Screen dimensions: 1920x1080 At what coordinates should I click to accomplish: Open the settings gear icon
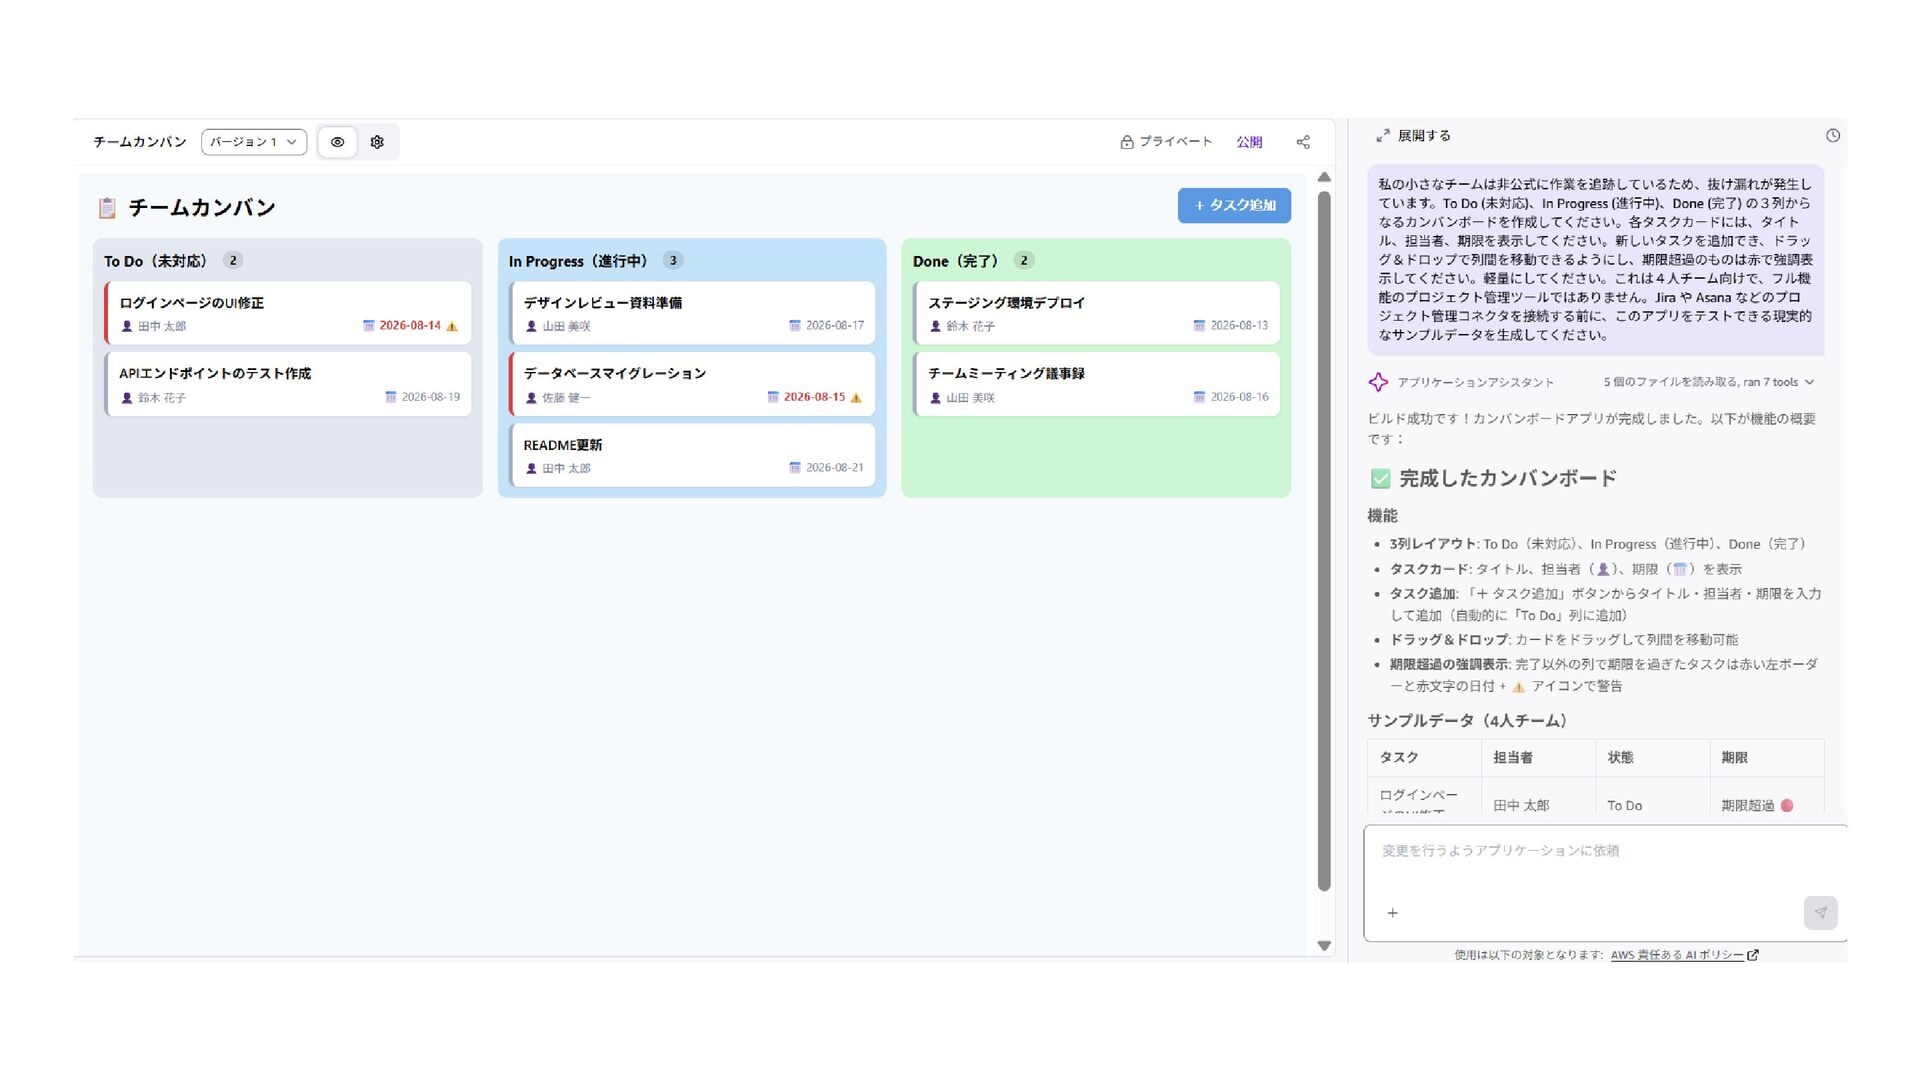click(x=377, y=142)
